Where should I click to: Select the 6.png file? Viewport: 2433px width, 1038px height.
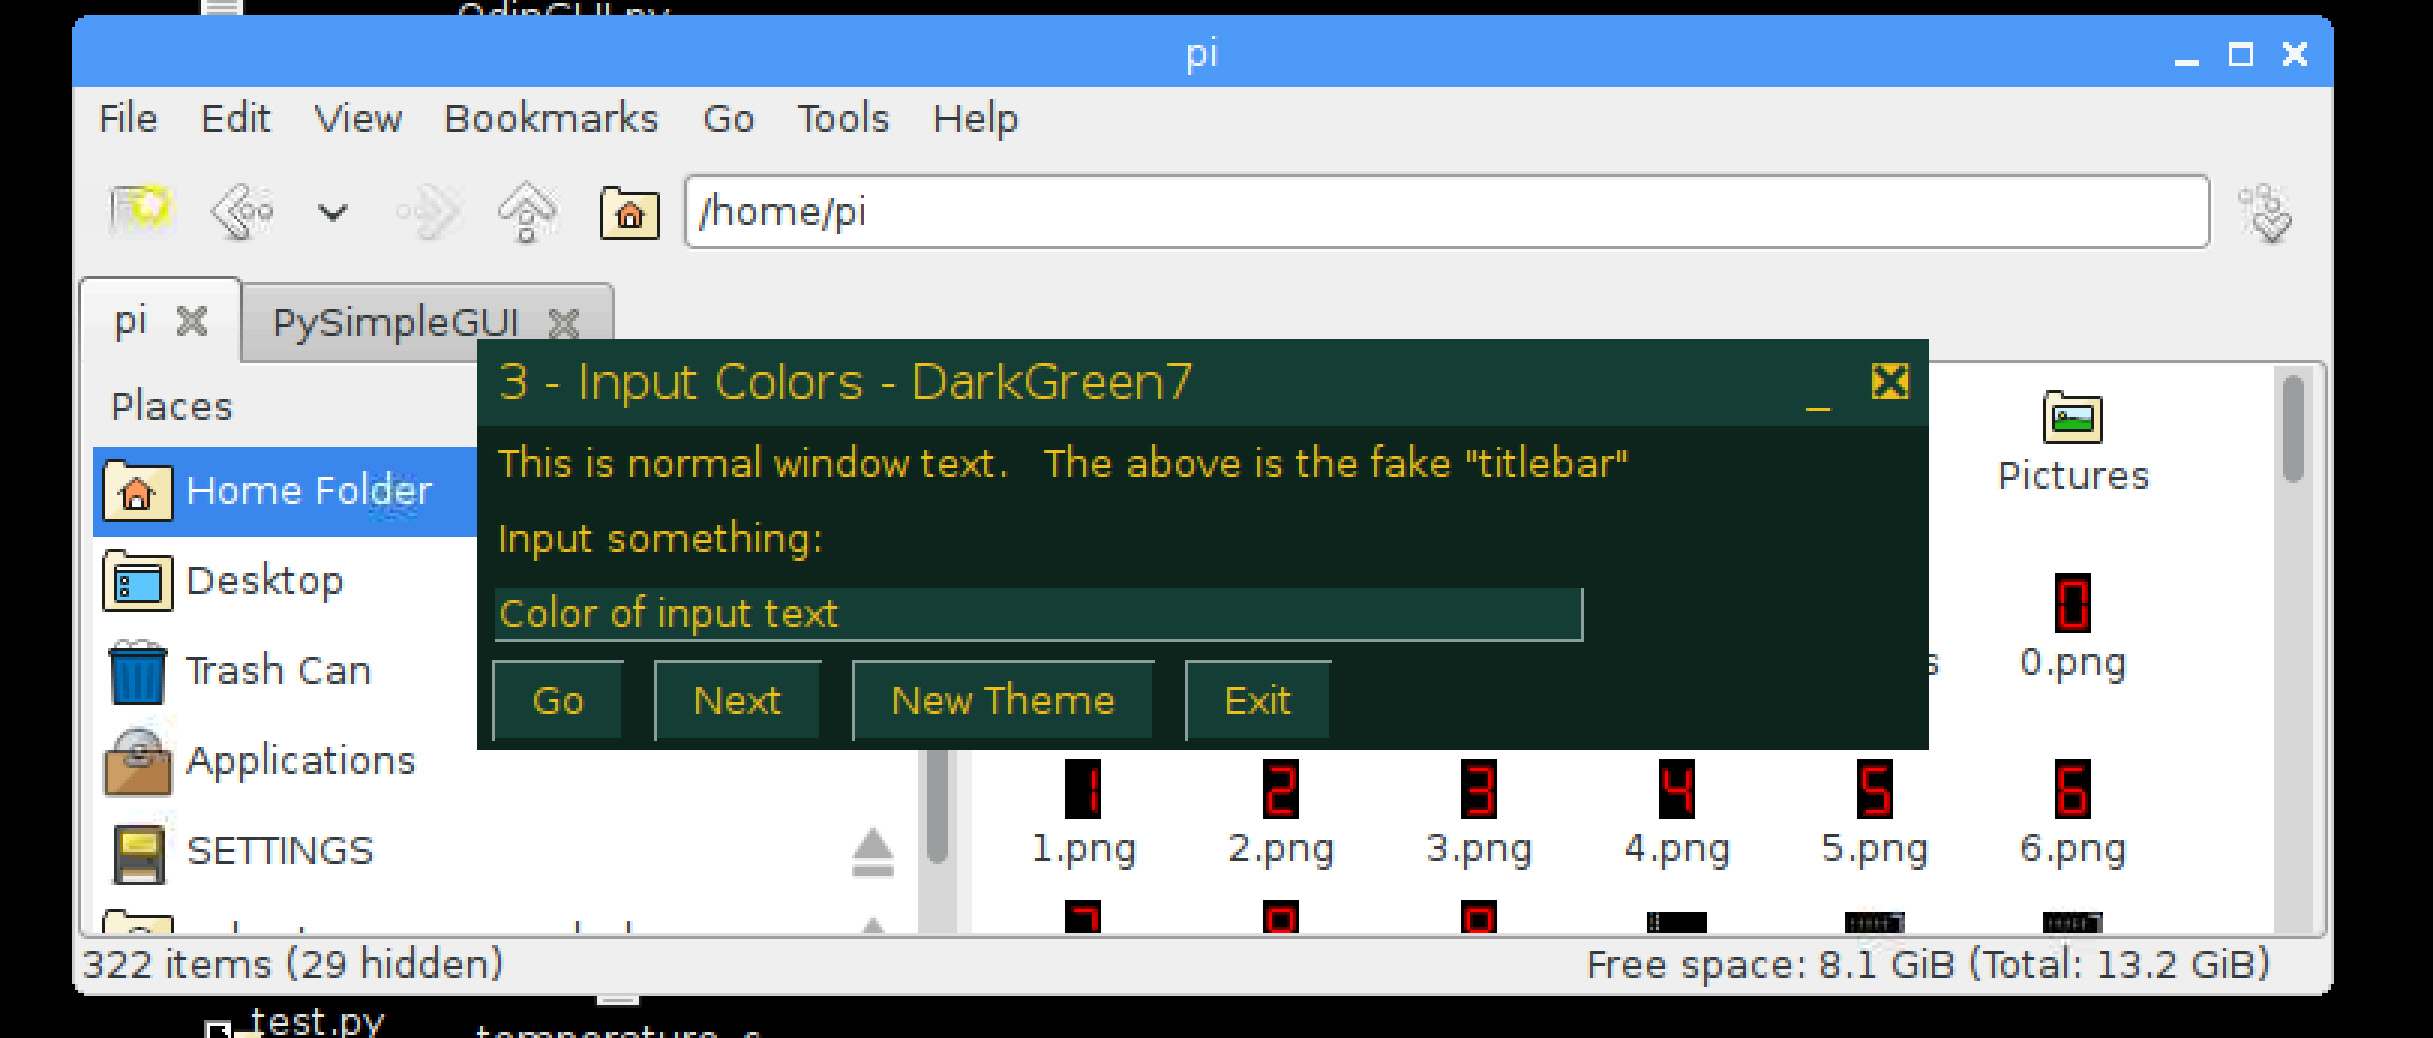tap(2073, 813)
